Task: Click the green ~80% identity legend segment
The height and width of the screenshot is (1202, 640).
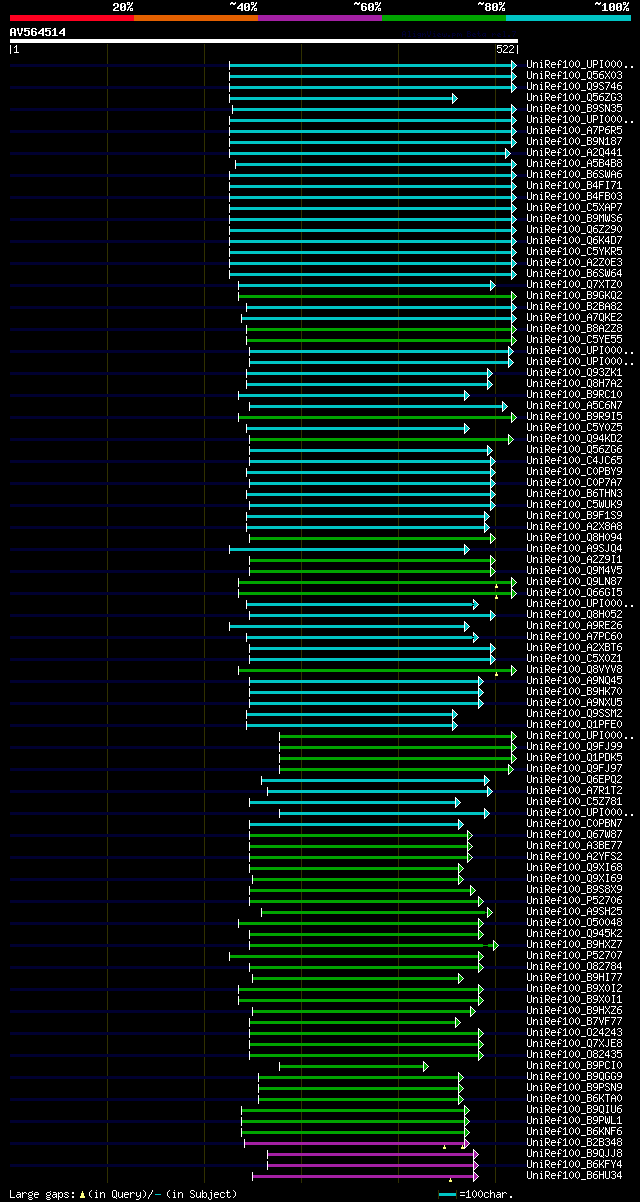Action: 444,17
